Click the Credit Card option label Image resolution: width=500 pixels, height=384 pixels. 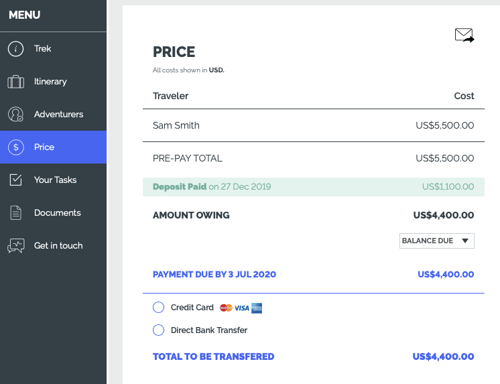tap(192, 307)
